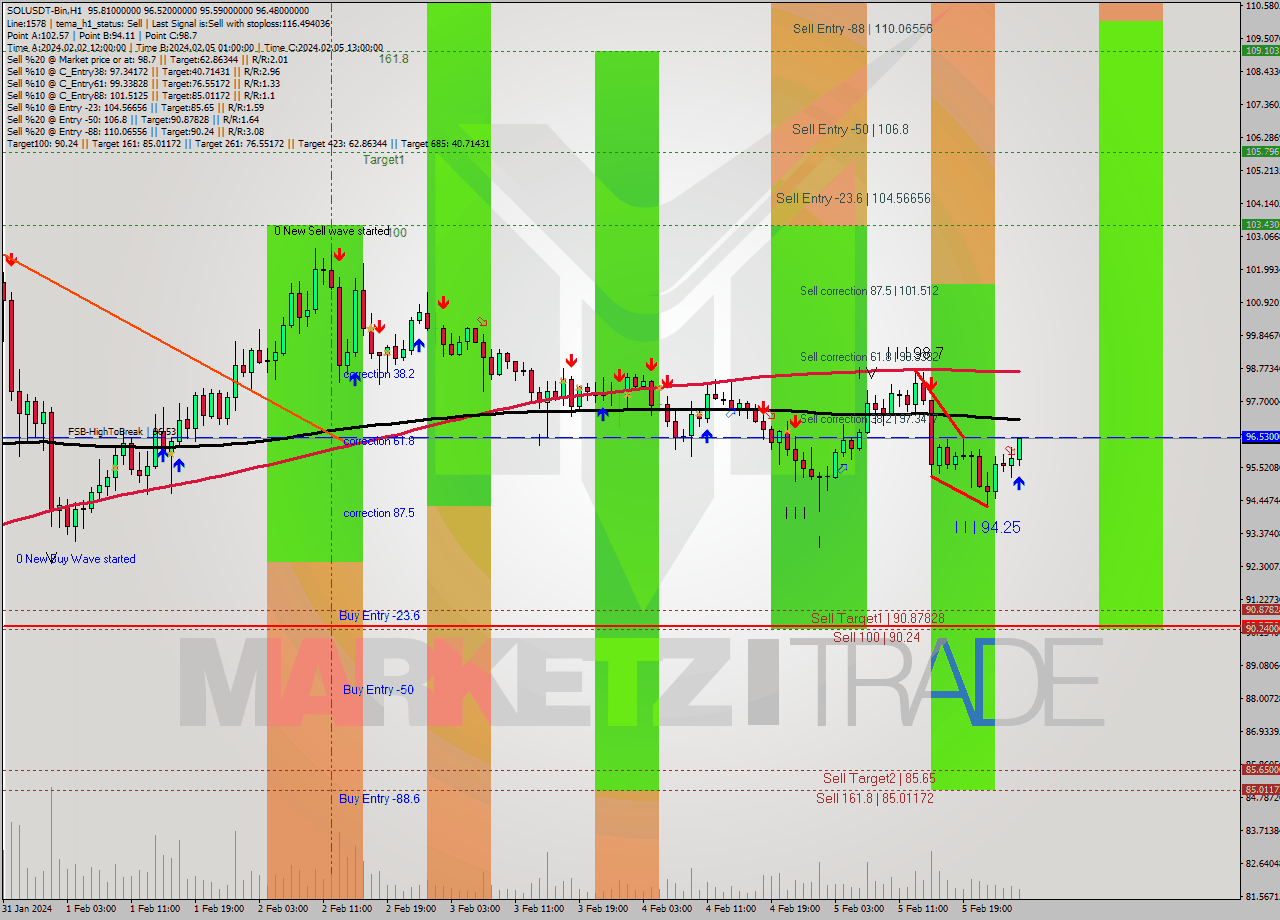The height and width of the screenshot is (920, 1280).
Task: Click the 110.580 value on the price axis
Action: tap(1261, 6)
